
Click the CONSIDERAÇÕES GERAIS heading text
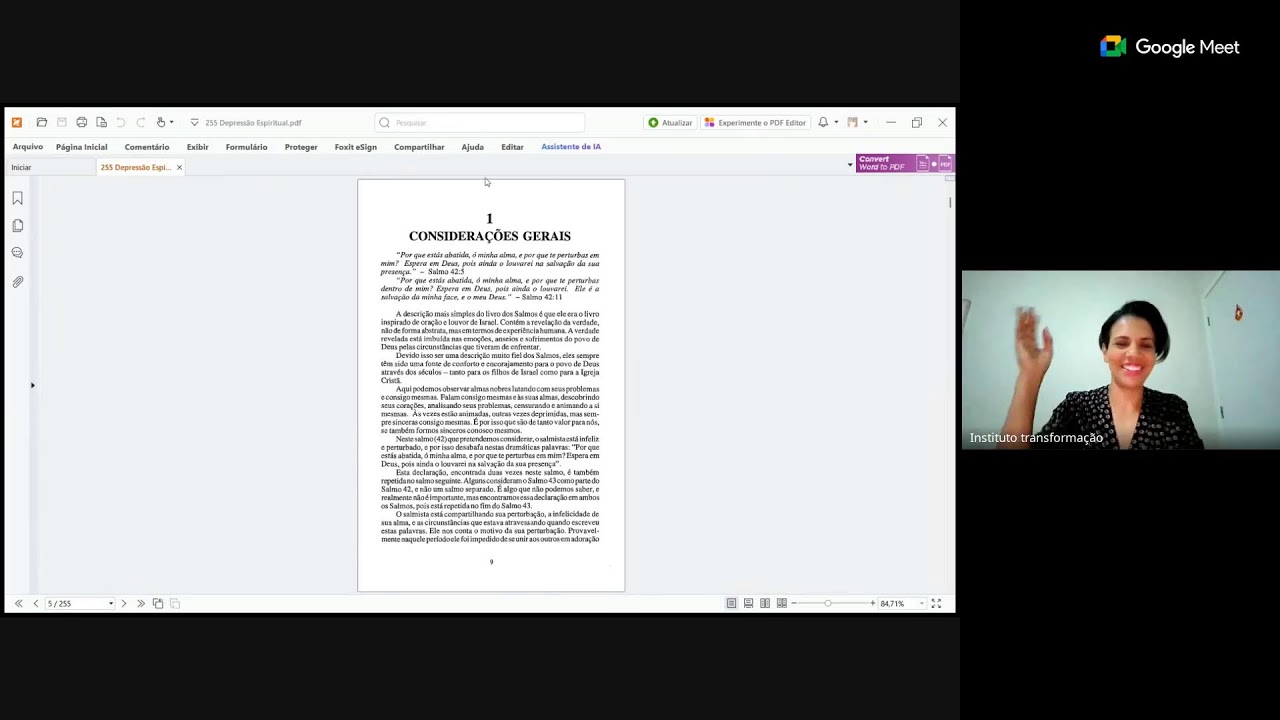pyautogui.click(x=490, y=236)
